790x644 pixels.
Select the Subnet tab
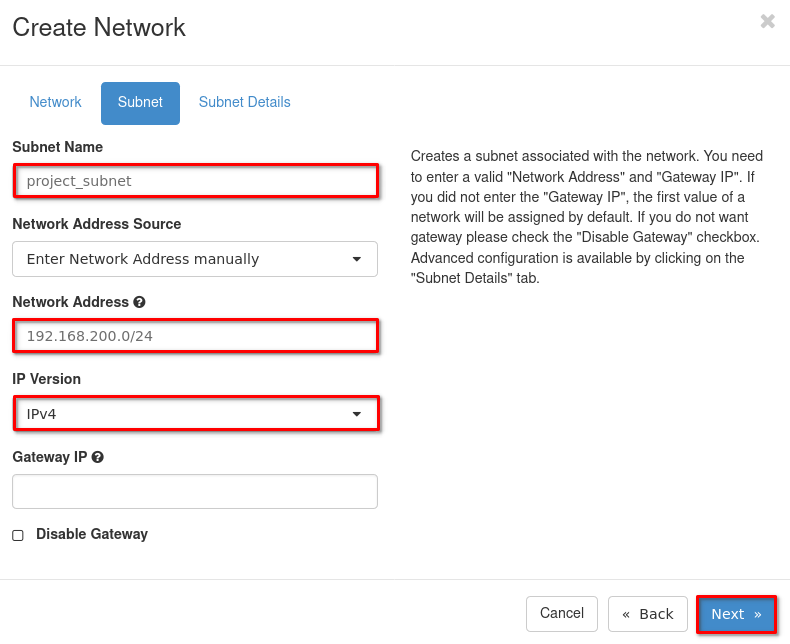pos(140,103)
